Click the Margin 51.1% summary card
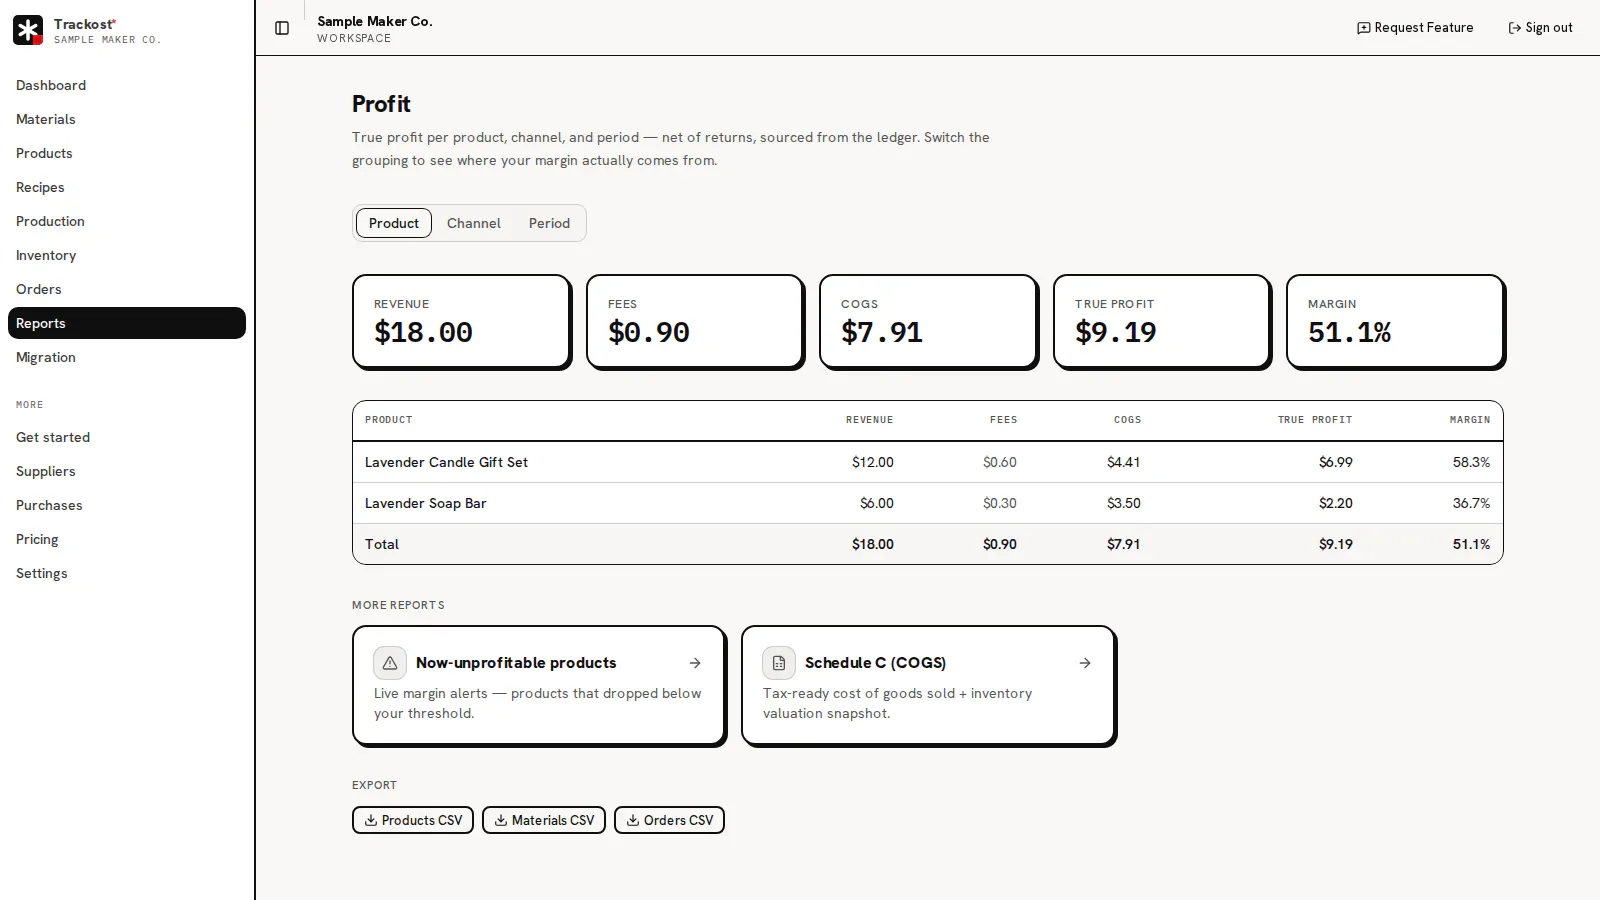The image size is (1600, 900). click(1395, 322)
